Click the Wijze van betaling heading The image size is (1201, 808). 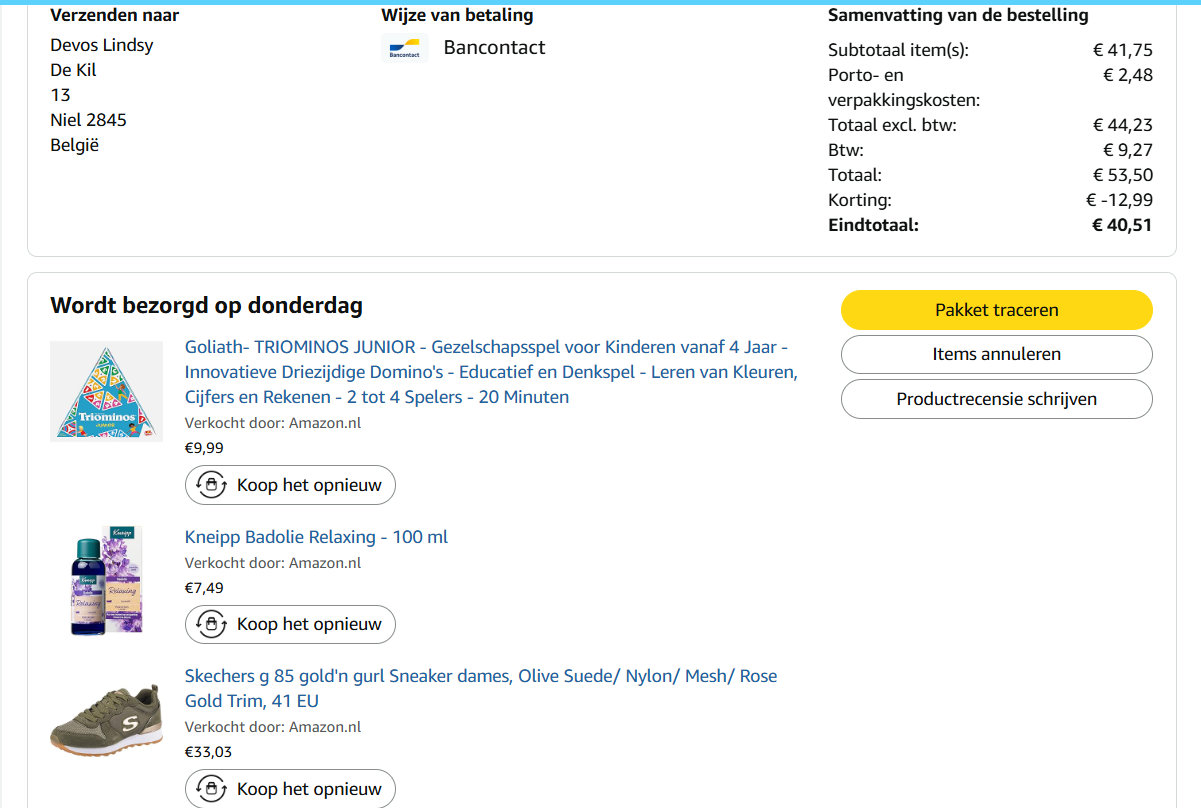457,15
